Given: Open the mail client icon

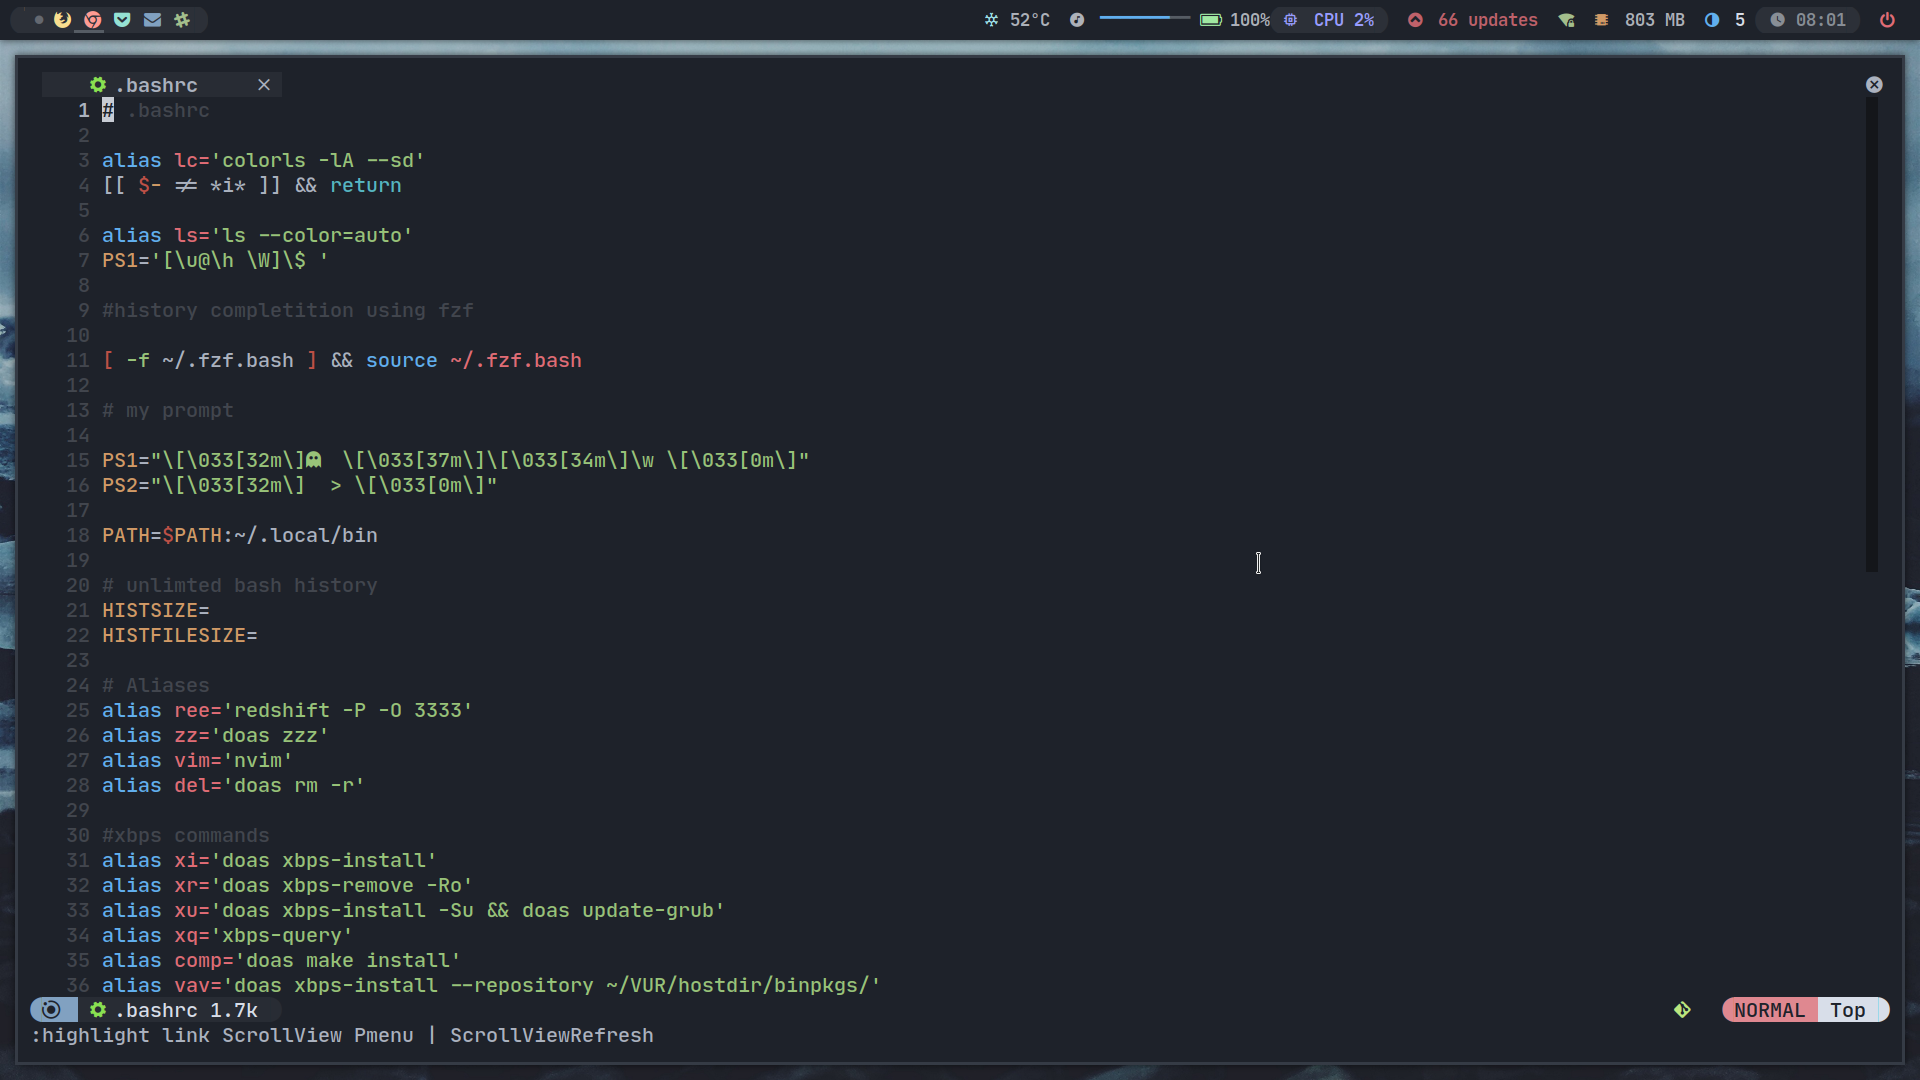Looking at the screenshot, I should [152, 20].
